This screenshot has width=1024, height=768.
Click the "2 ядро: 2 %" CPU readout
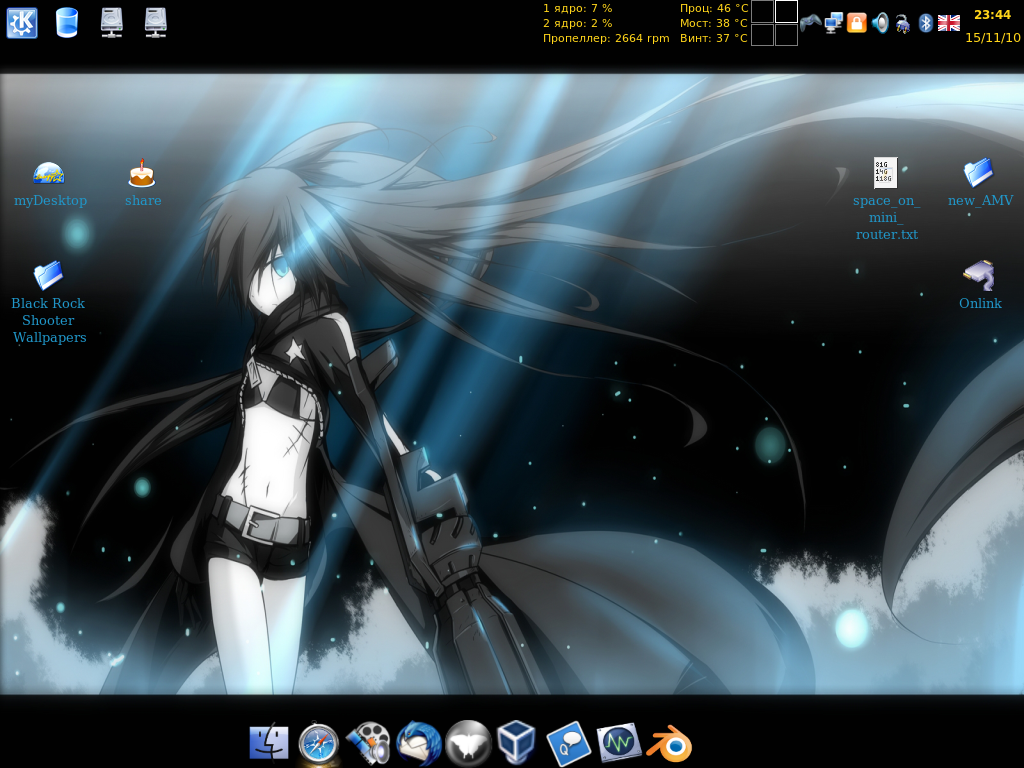577,24
